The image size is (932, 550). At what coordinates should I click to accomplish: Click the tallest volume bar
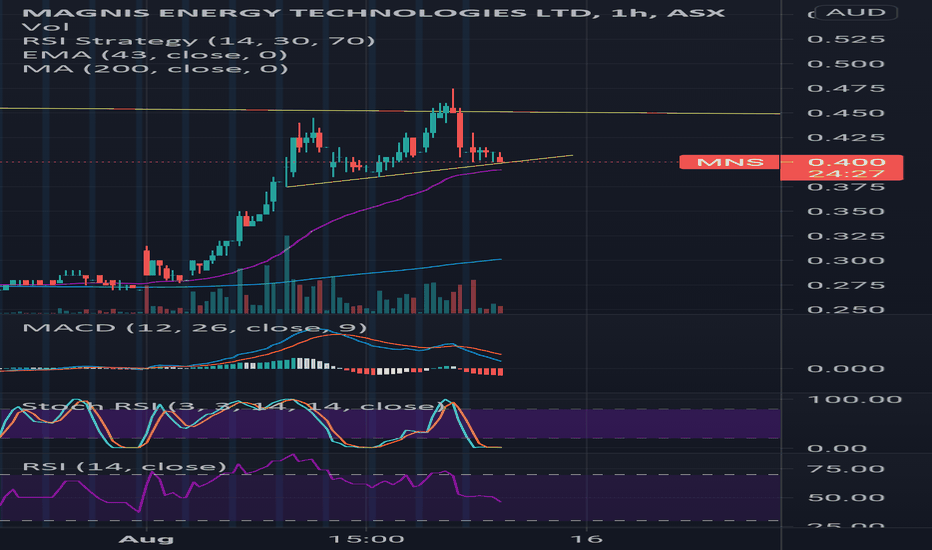click(x=287, y=274)
